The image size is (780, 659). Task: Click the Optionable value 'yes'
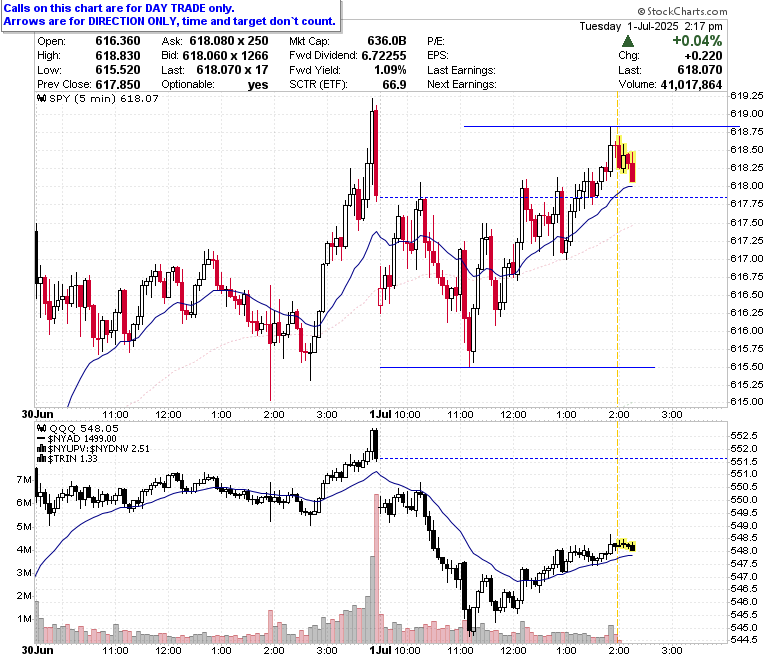coord(258,85)
